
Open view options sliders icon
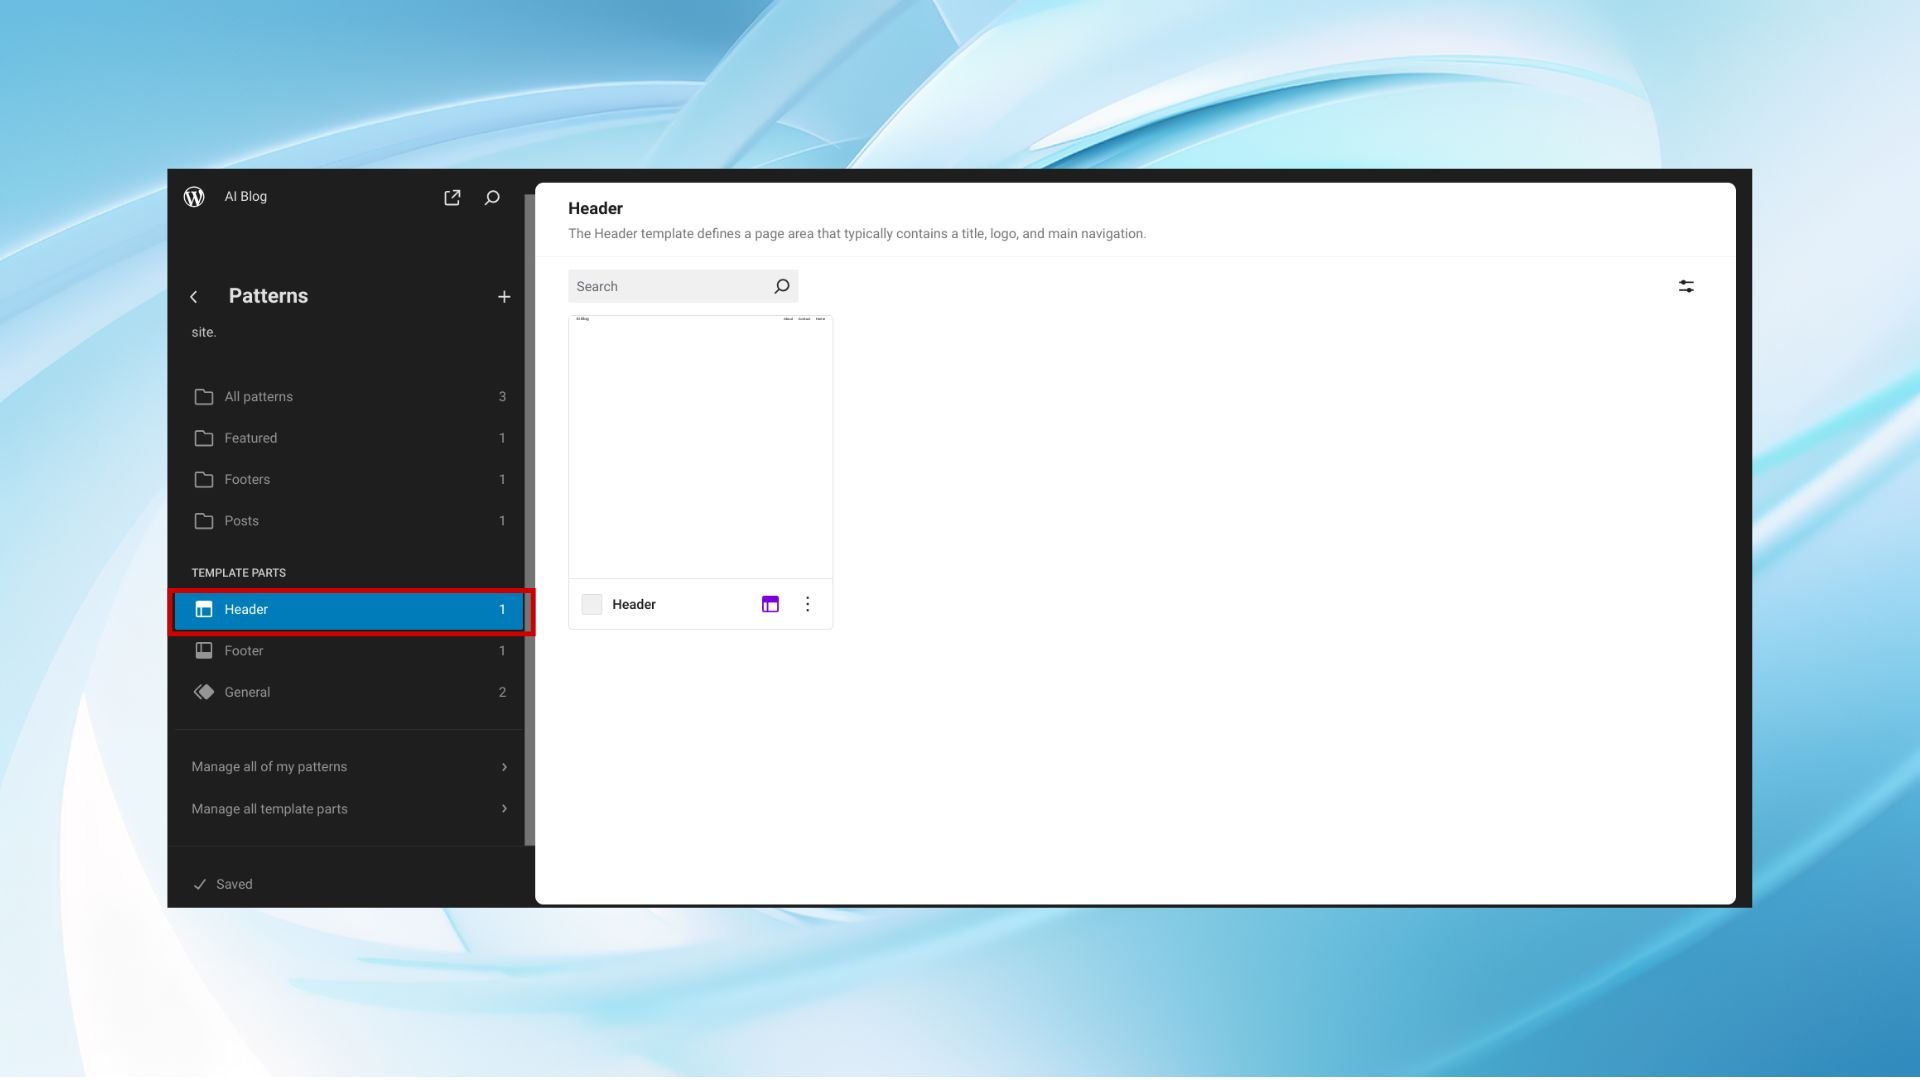click(1686, 287)
